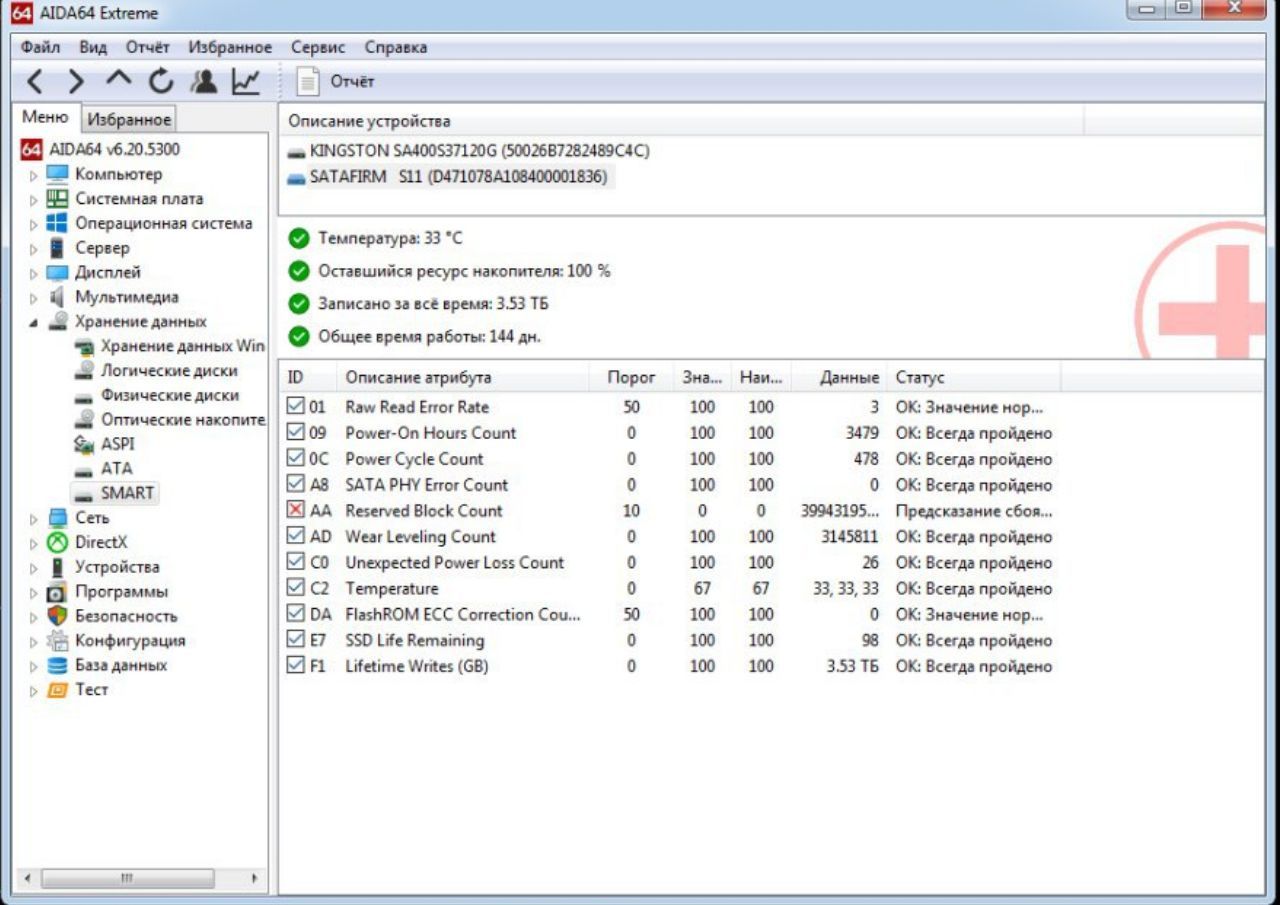The image size is (1280, 905).
Task: Click the Отчёт report button
Action: click(337, 82)
